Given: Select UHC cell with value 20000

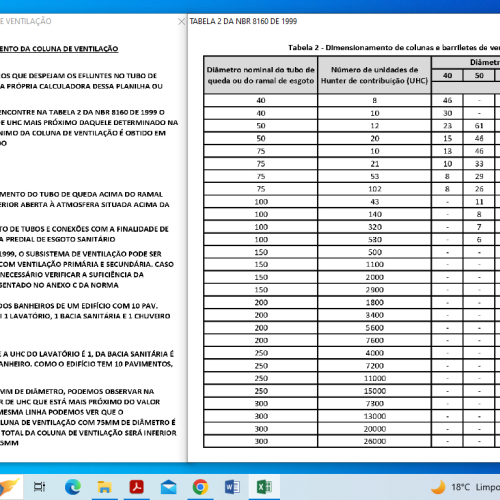Looking at the screenshot, I should (374, 429).
